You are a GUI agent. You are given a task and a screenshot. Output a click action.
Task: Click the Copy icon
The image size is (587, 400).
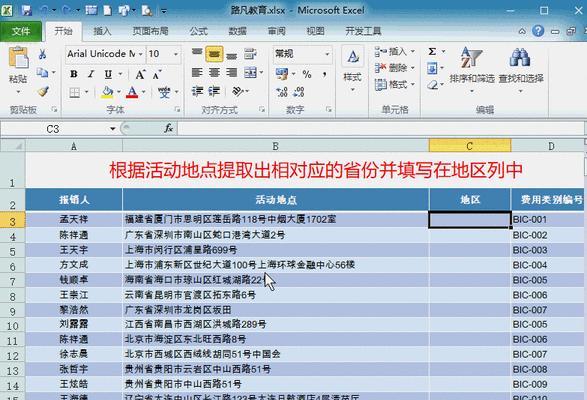point(42,73)
